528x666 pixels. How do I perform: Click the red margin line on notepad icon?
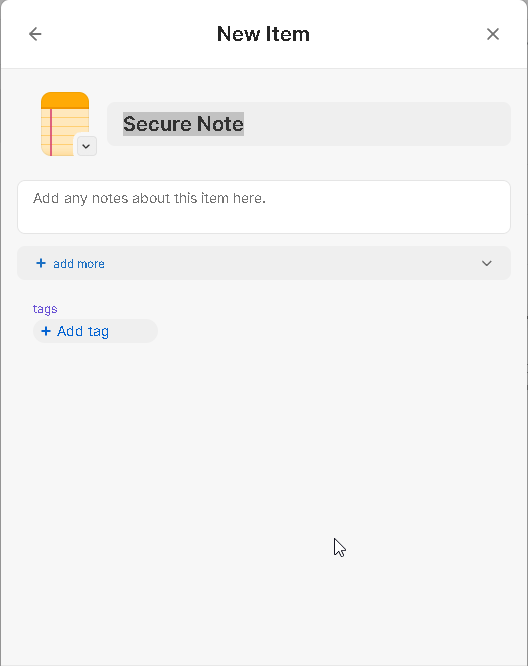pos(51,133)
